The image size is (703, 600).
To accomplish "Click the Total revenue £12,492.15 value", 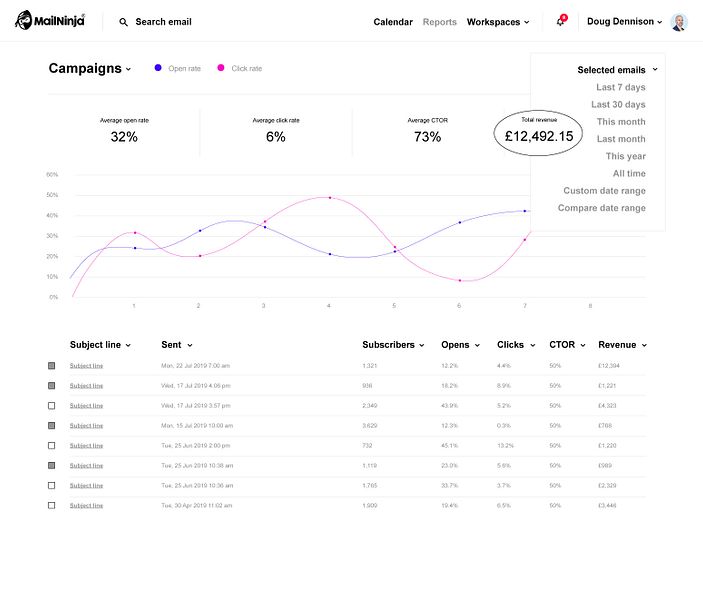I will click(539, 136).
